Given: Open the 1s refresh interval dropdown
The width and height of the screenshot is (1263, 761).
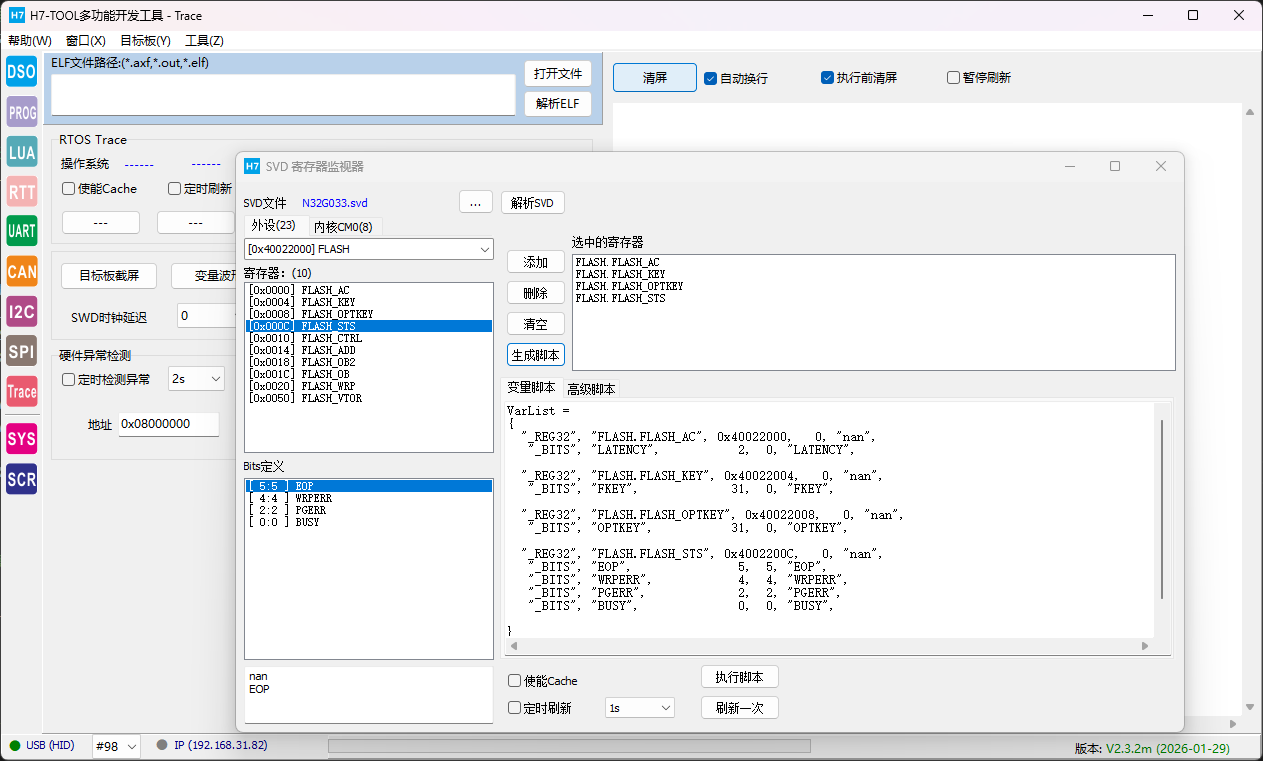Looking at the screenshot, I should tap(665, 708).
